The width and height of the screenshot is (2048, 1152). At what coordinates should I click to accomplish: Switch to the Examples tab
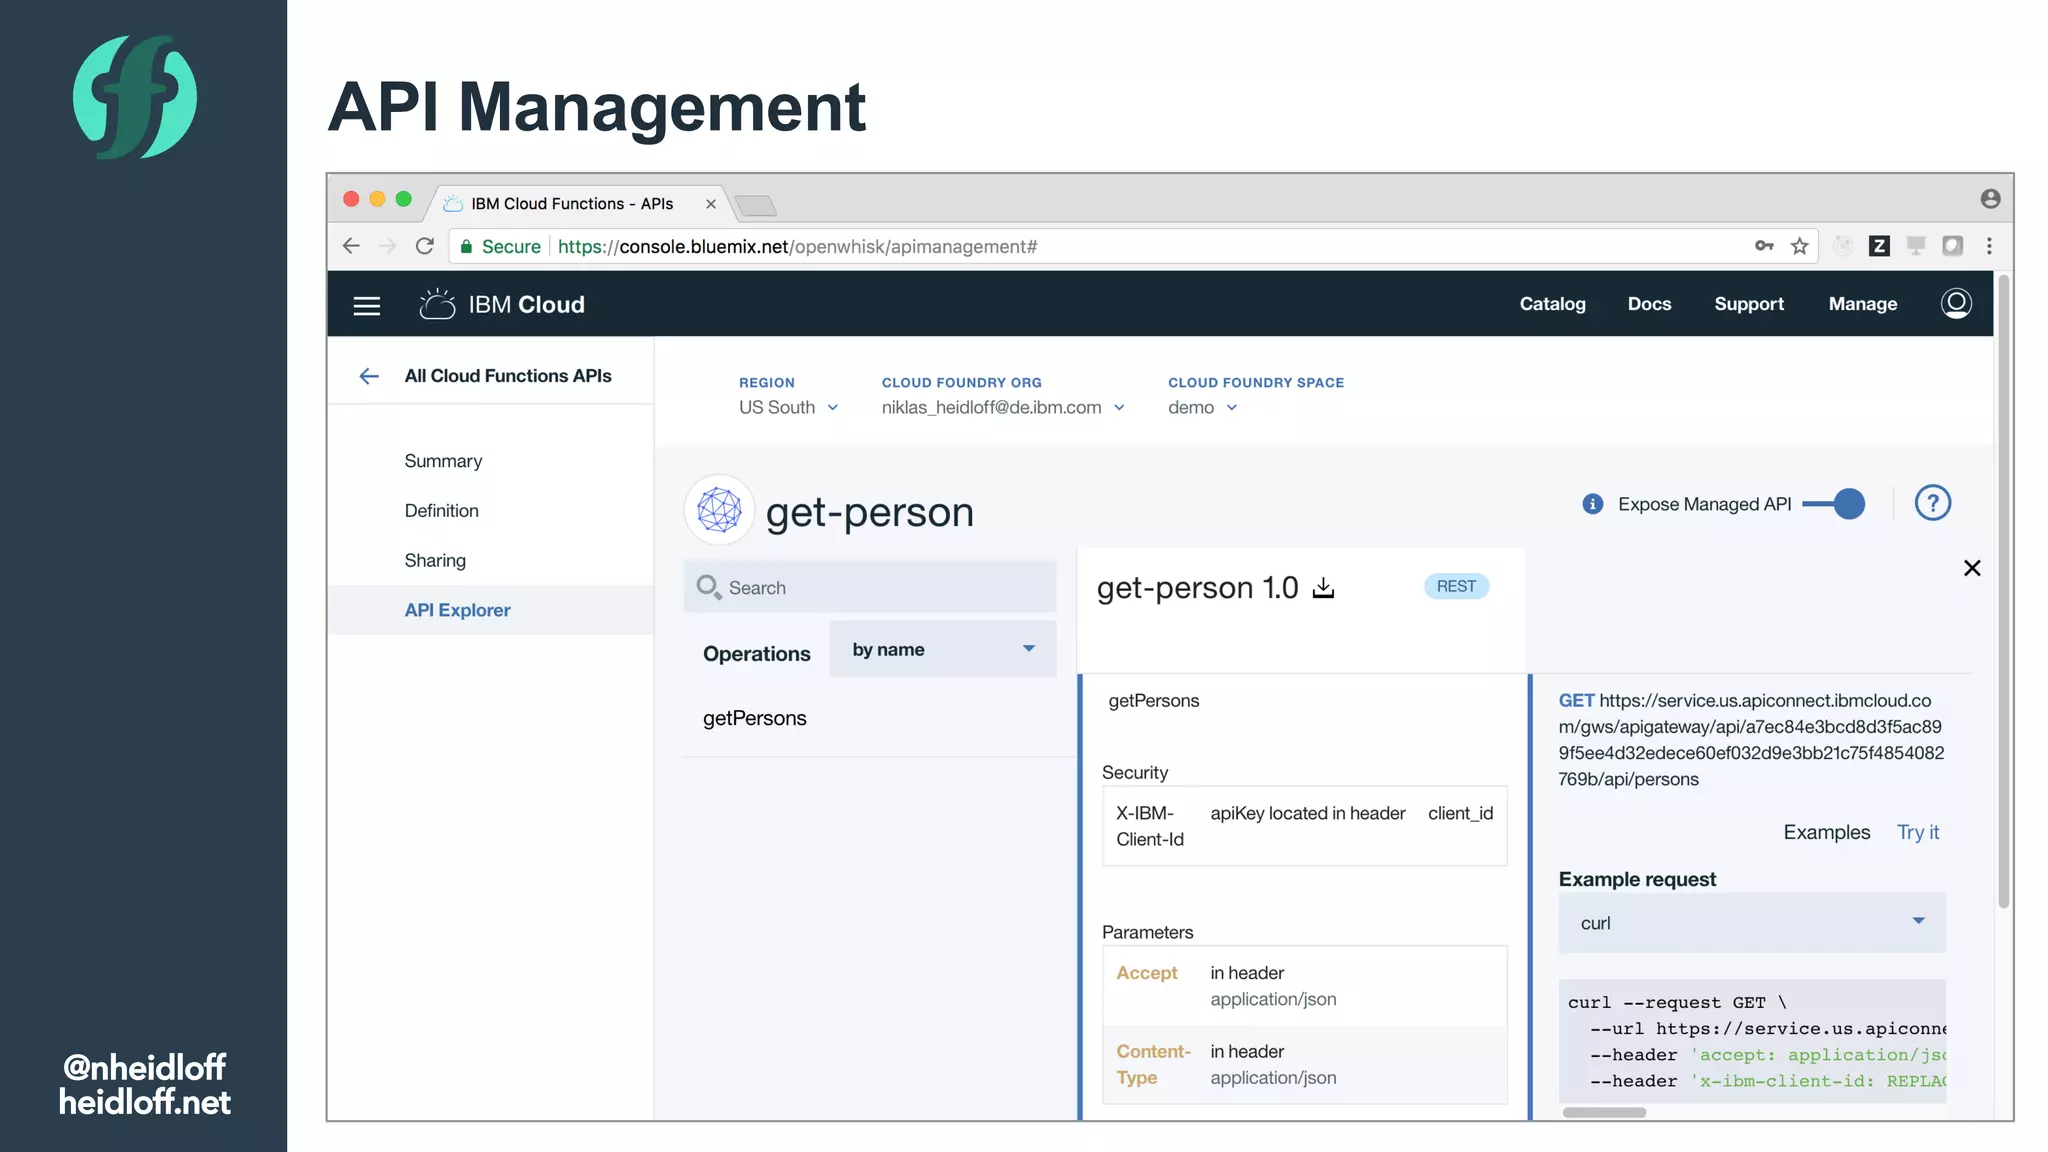[1826, 832]
